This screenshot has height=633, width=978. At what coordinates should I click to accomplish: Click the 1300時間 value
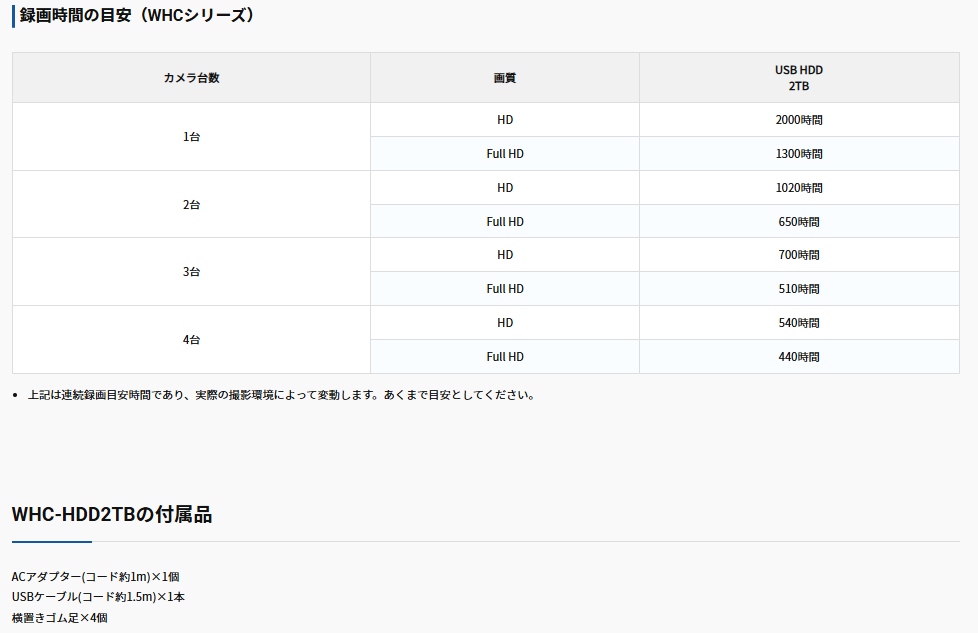point(799,153)
